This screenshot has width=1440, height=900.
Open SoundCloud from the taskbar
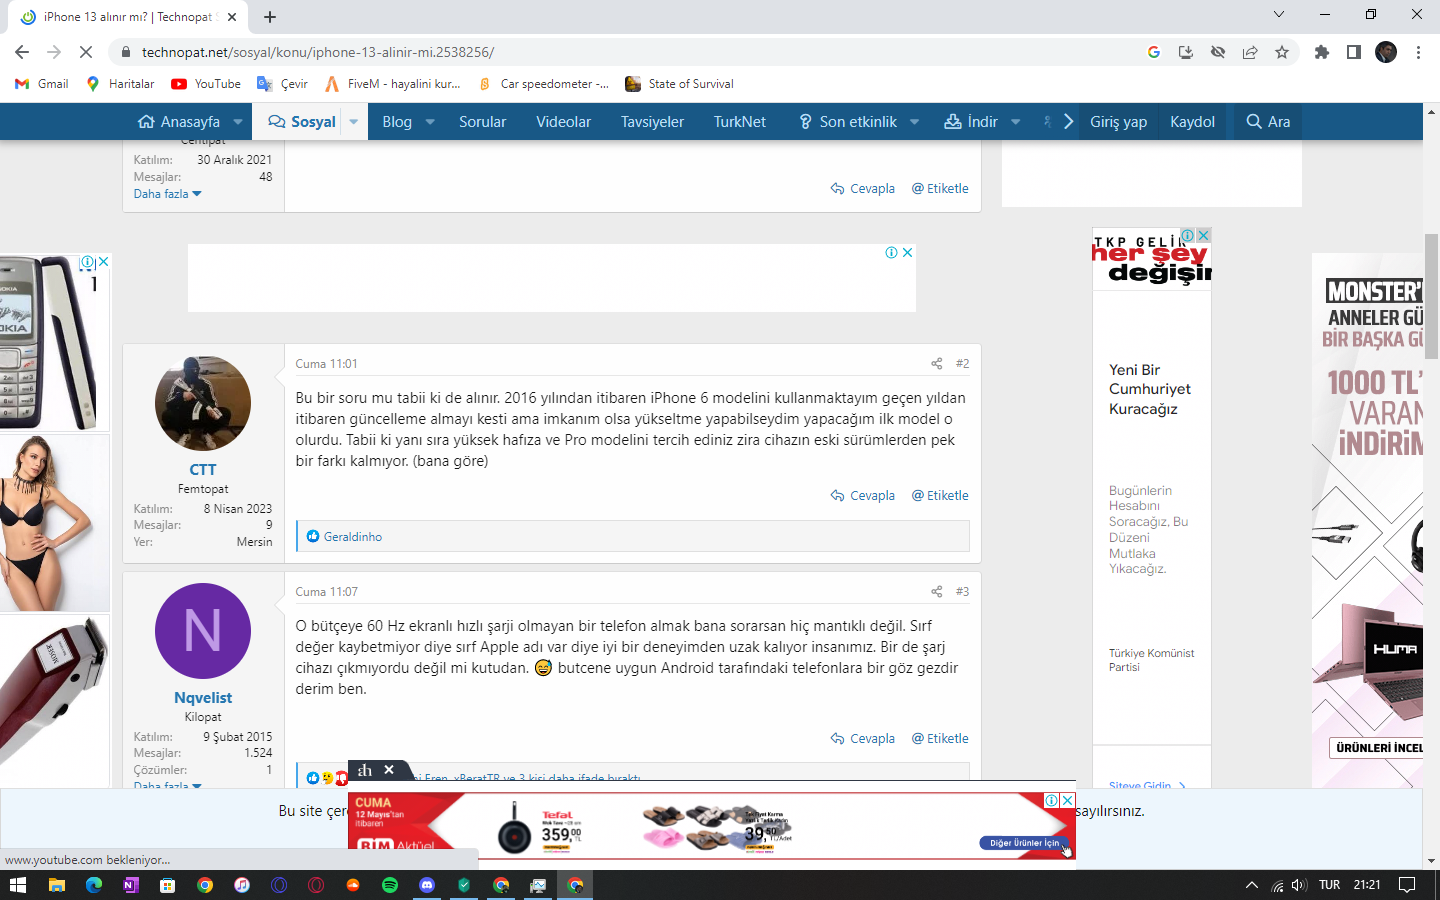[353, 885]
